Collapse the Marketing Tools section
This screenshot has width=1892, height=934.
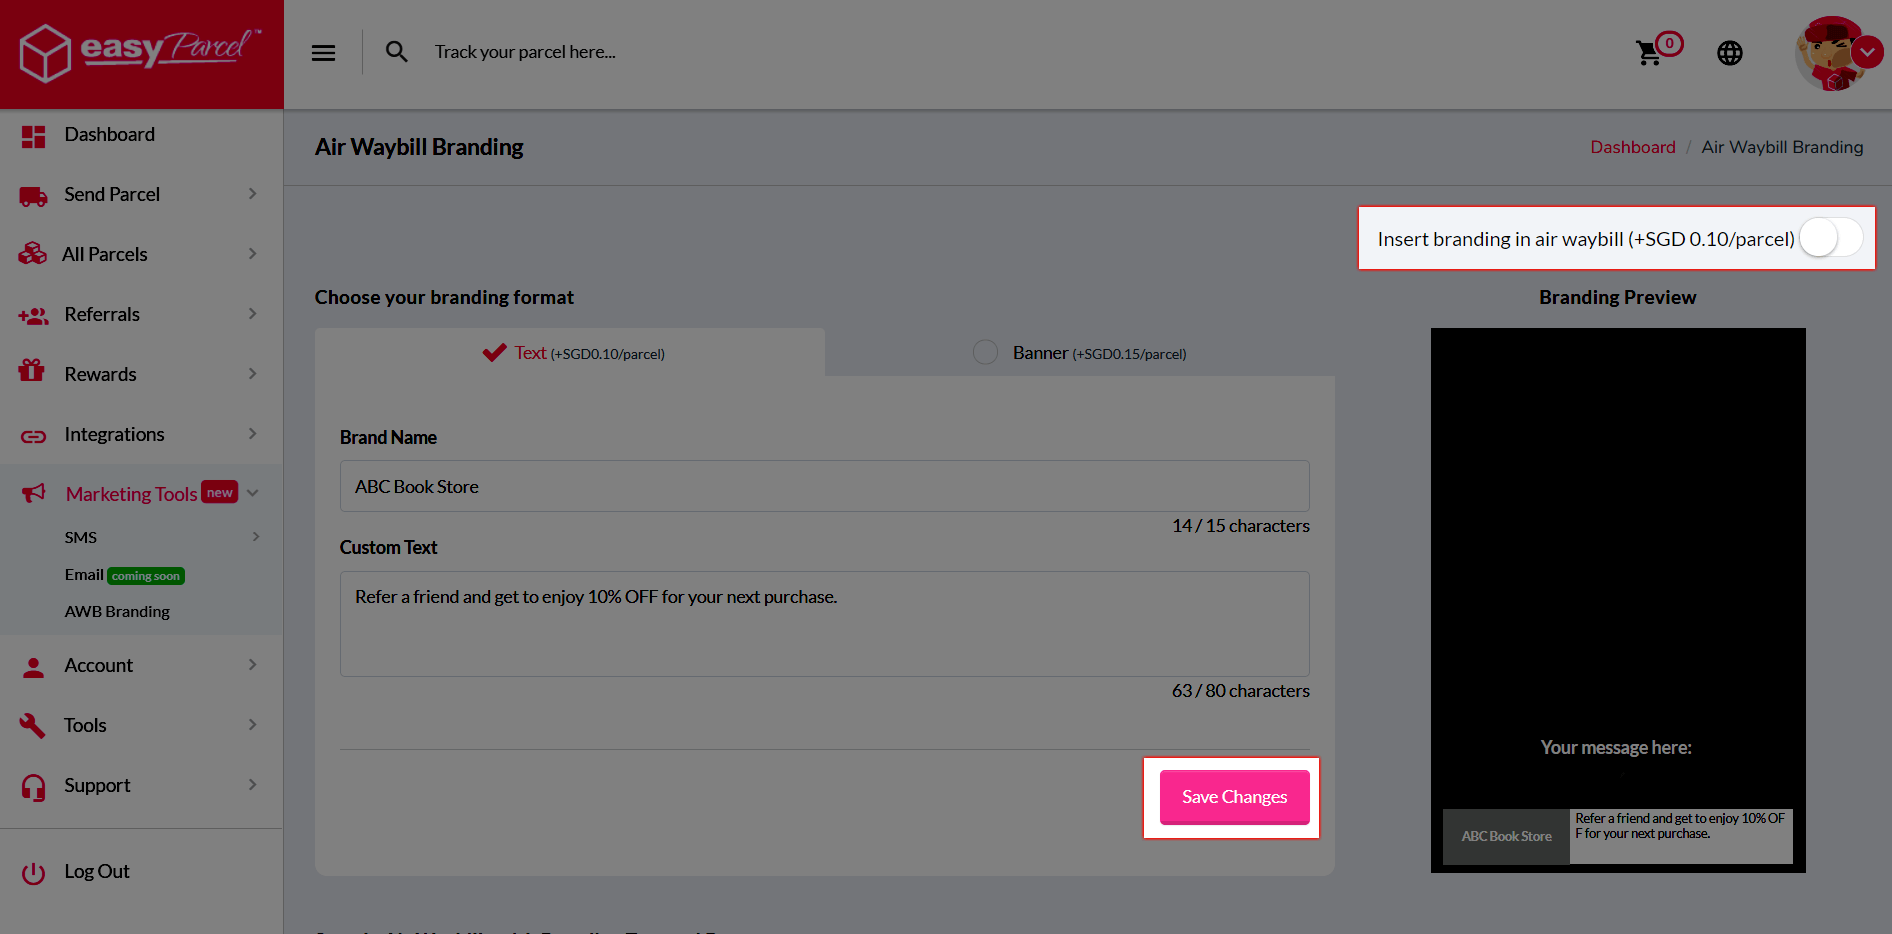(x=252, y=492)
